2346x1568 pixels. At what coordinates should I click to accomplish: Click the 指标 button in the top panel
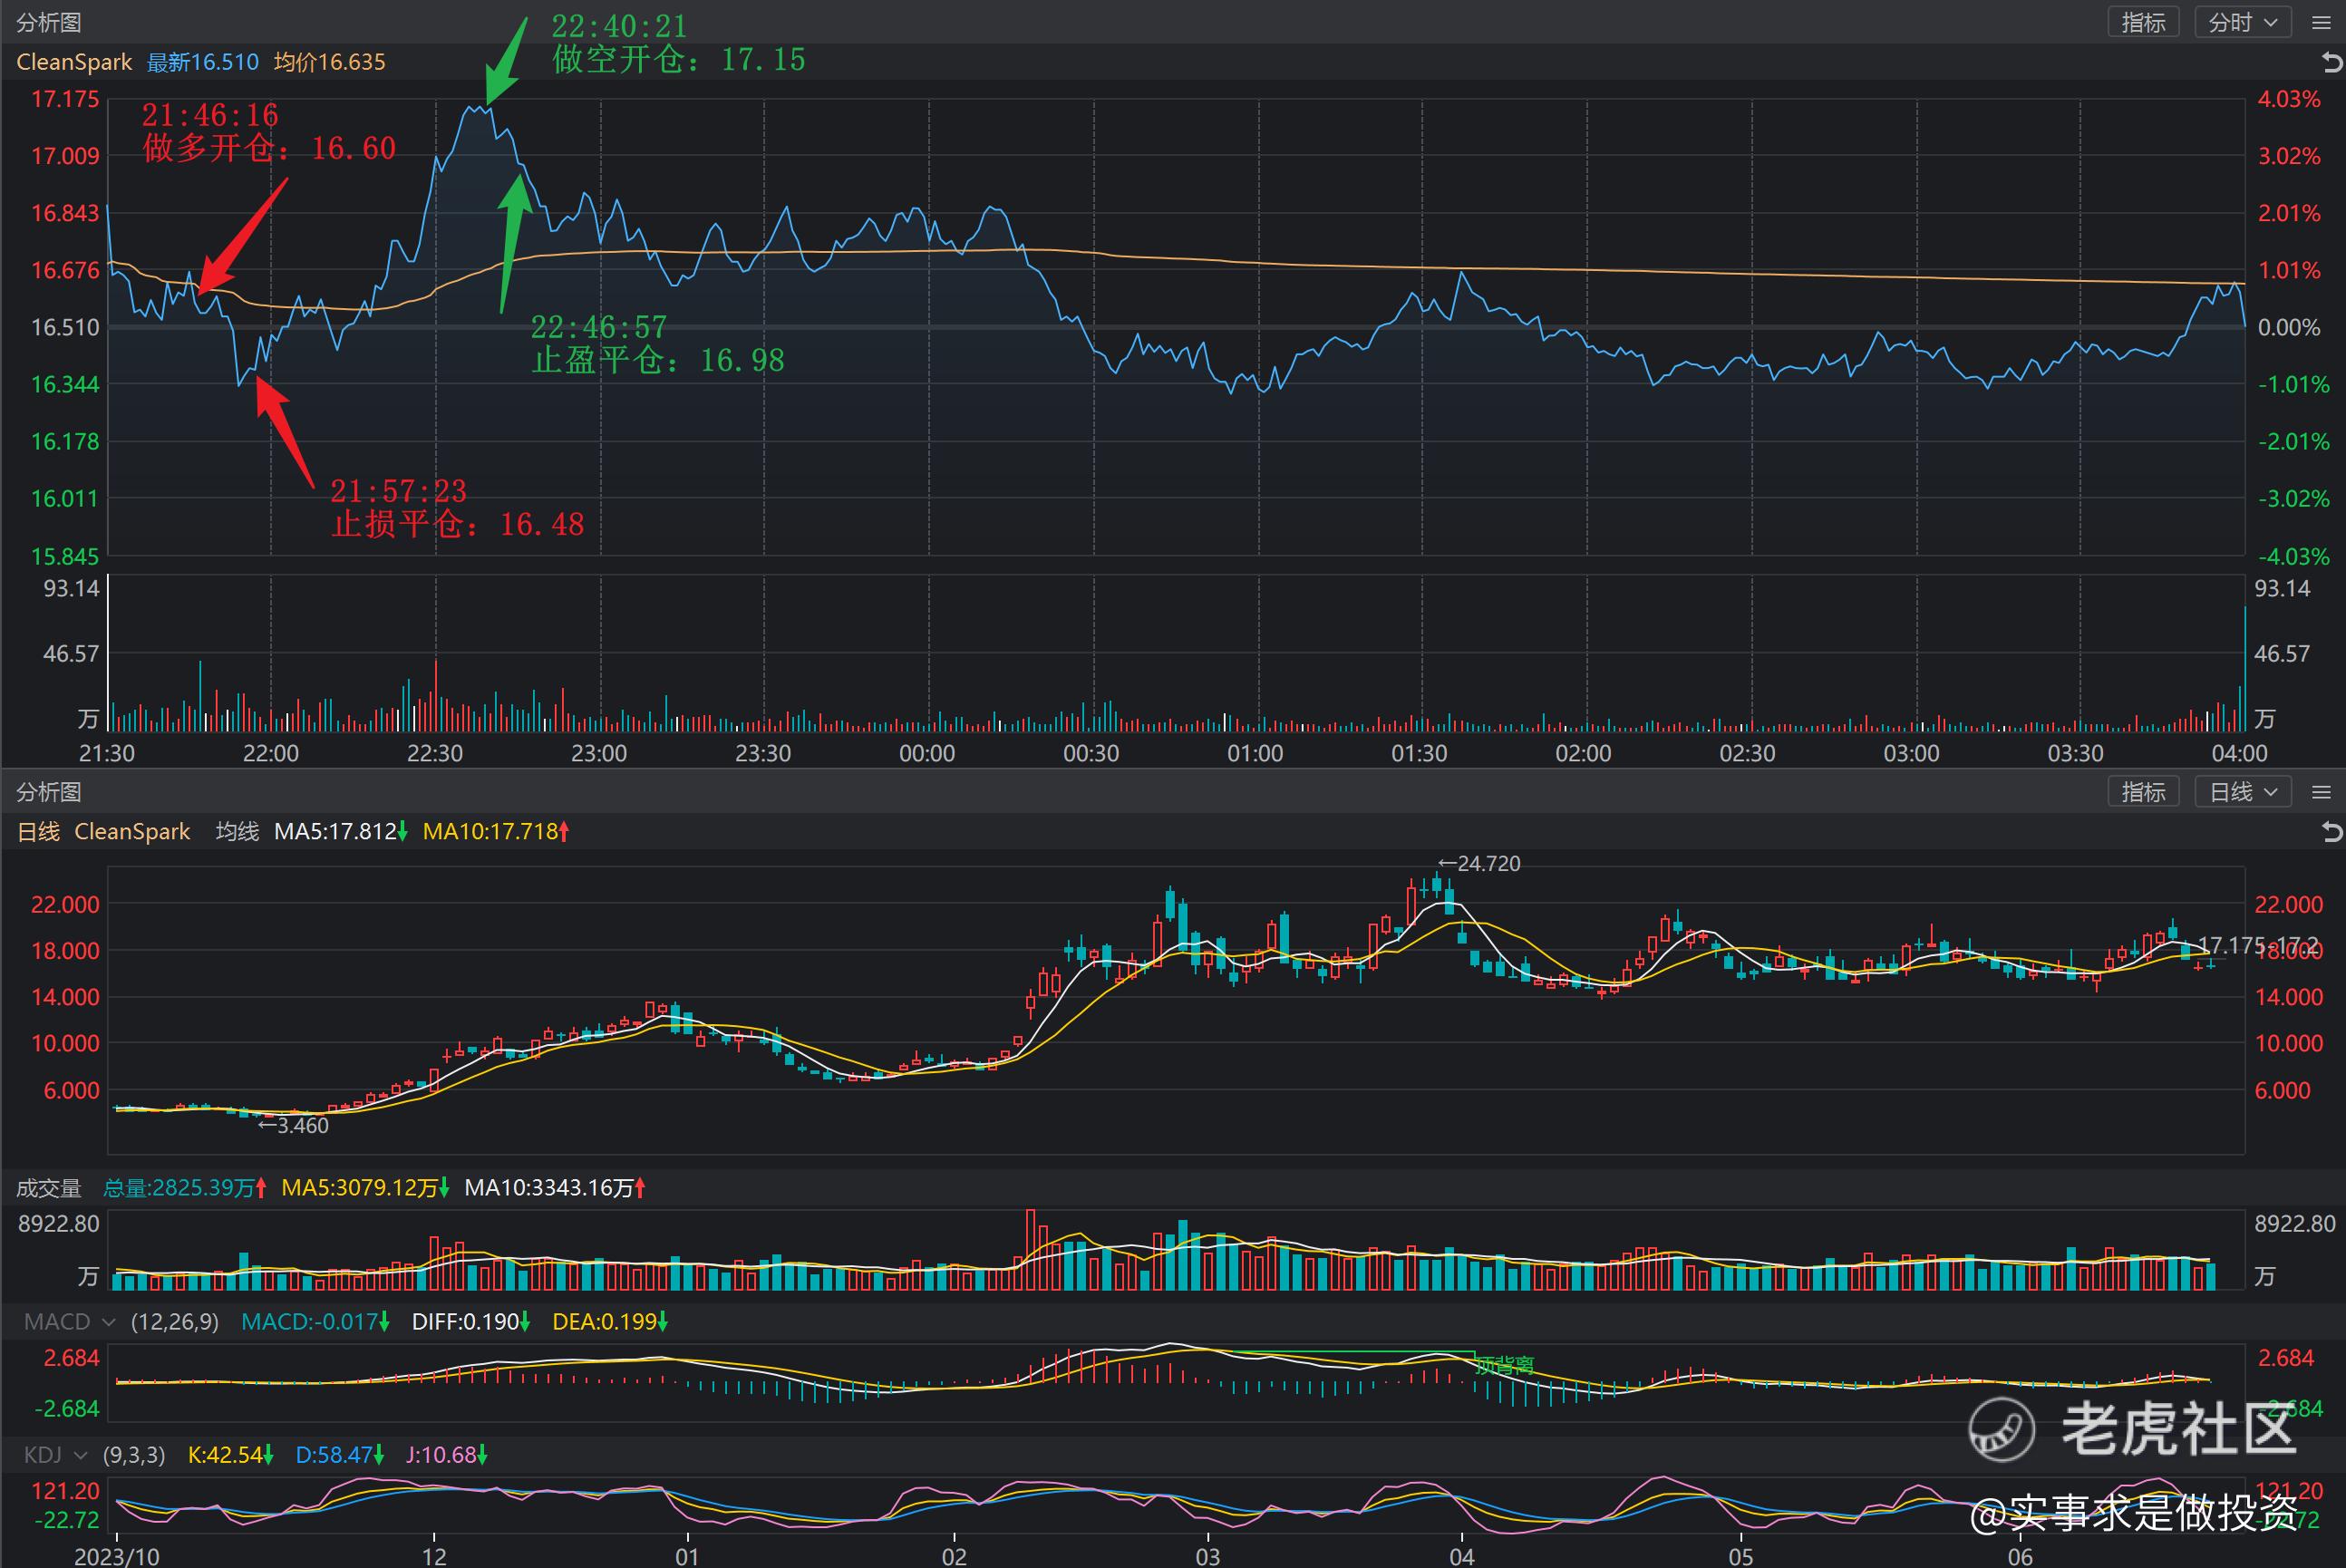2143,22
